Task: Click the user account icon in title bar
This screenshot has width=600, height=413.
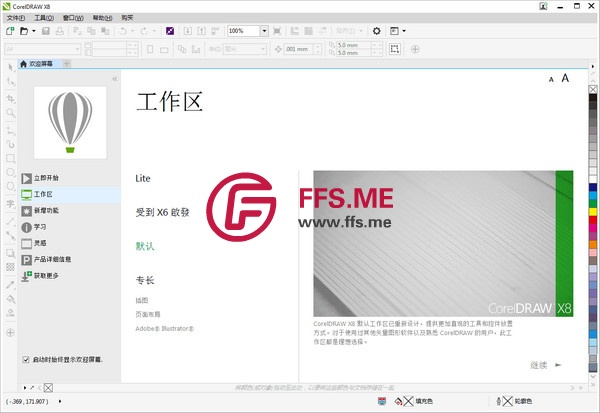Action: click(x=543, y=6)
